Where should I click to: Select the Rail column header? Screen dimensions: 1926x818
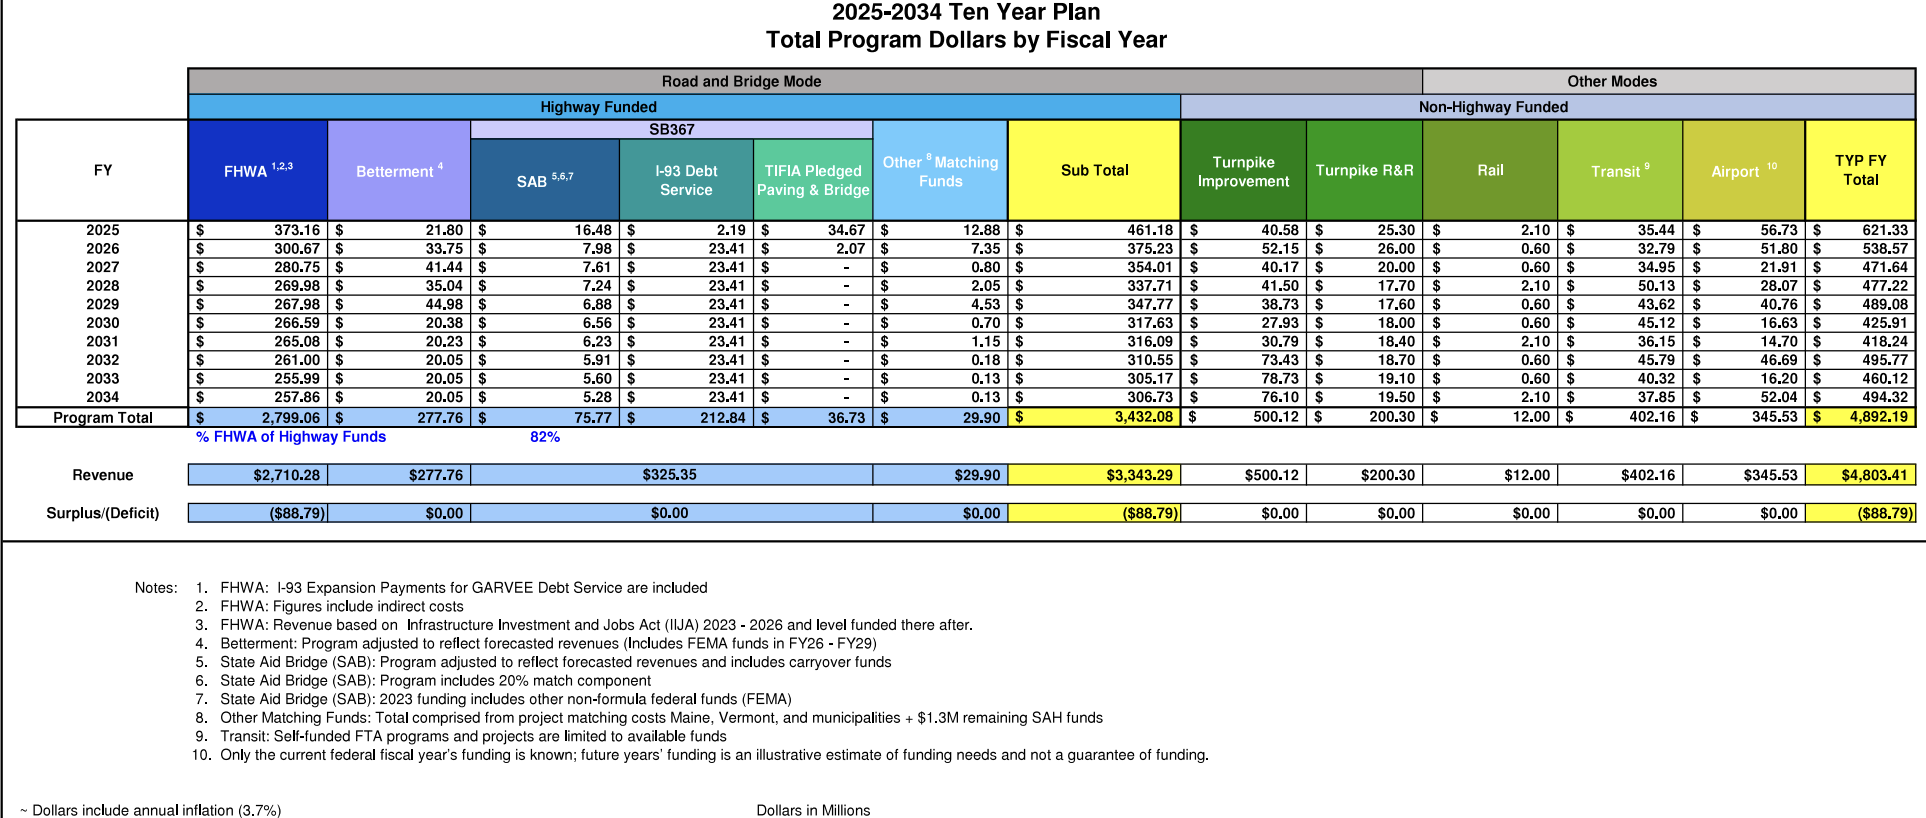click(x=1490, y=170)
